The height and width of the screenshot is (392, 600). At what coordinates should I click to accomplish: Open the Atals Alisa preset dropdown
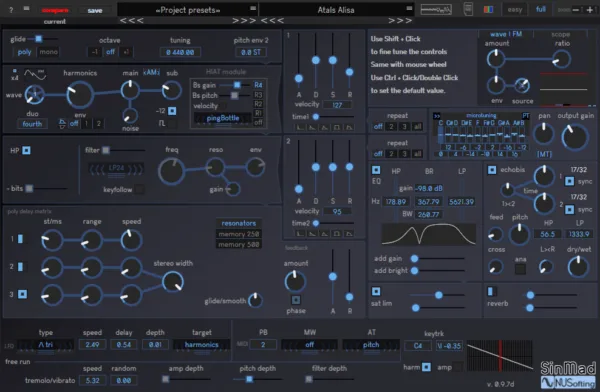(336, 10)
